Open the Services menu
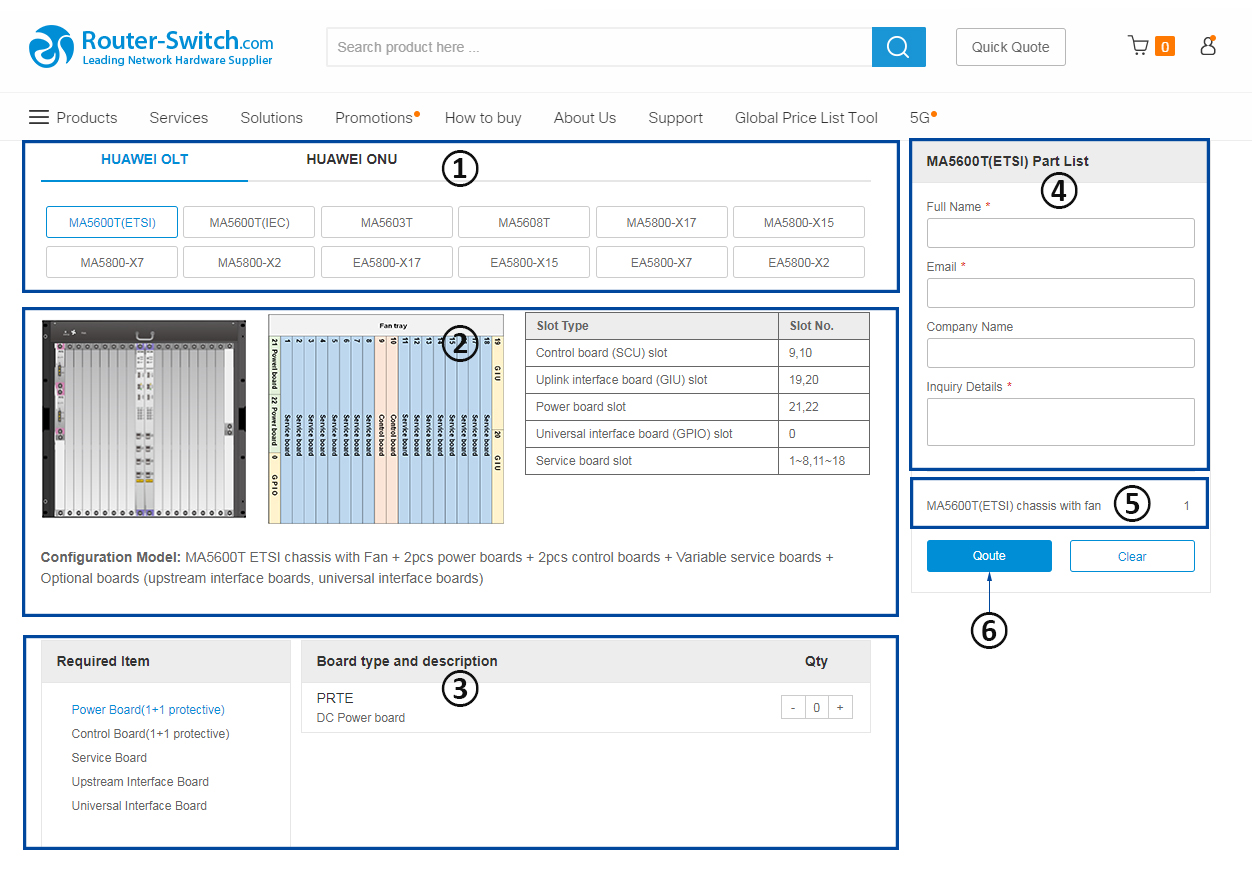The image size is (1252, 876). [x=179, y=117]
